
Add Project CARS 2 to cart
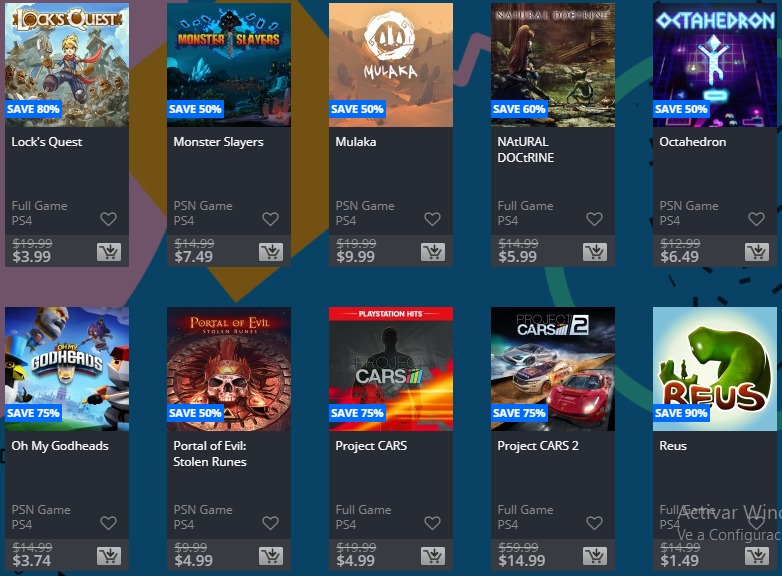595,556
